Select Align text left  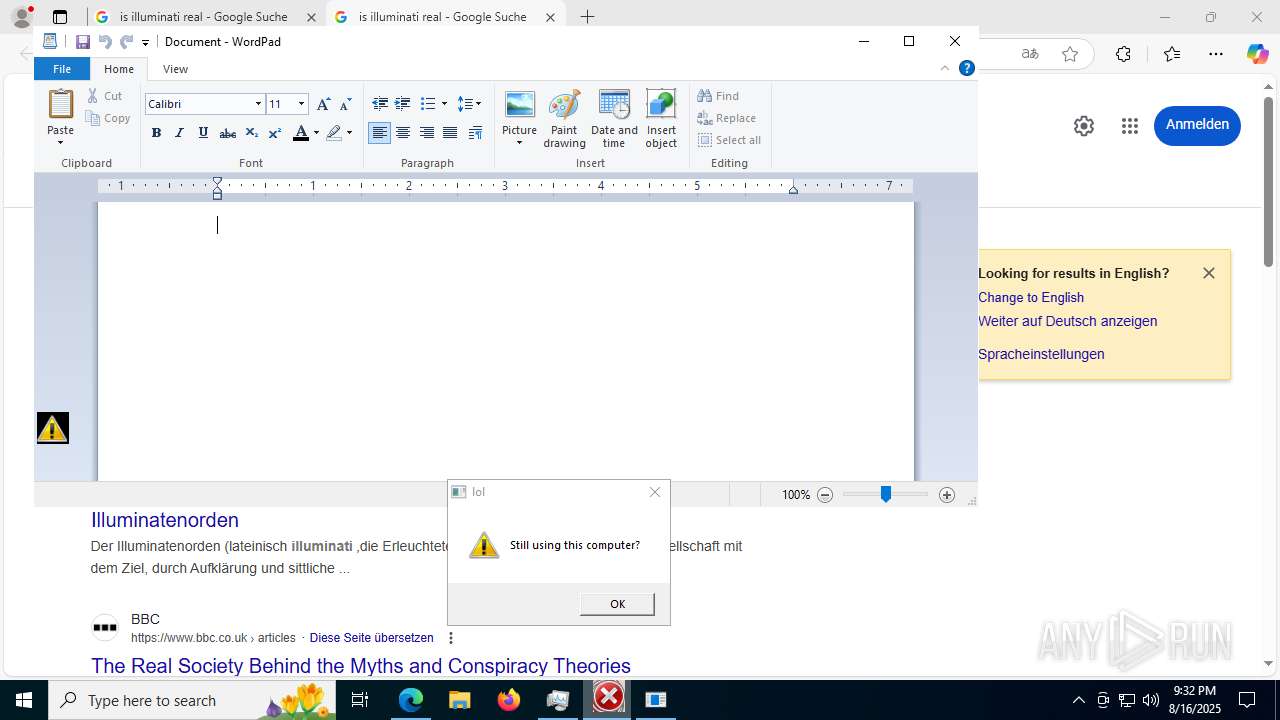pos(380,133)
